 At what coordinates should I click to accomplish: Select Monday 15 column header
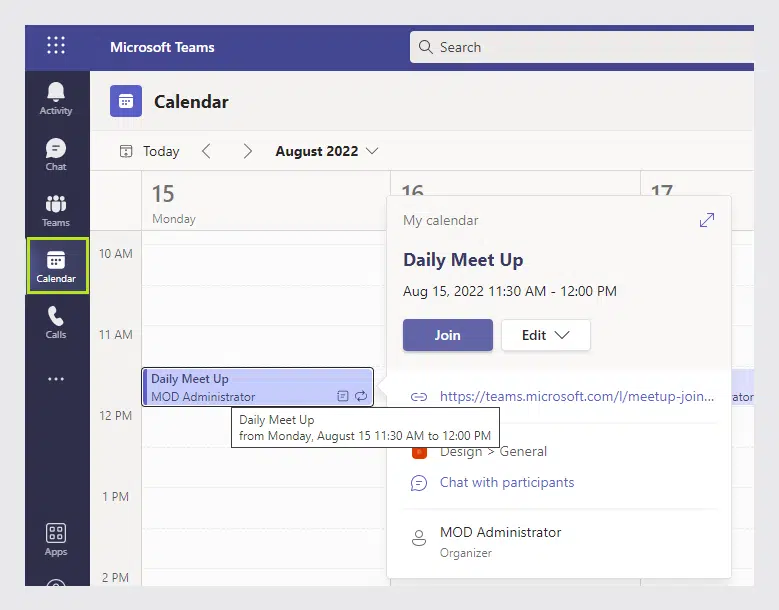[x=266, y=202]
